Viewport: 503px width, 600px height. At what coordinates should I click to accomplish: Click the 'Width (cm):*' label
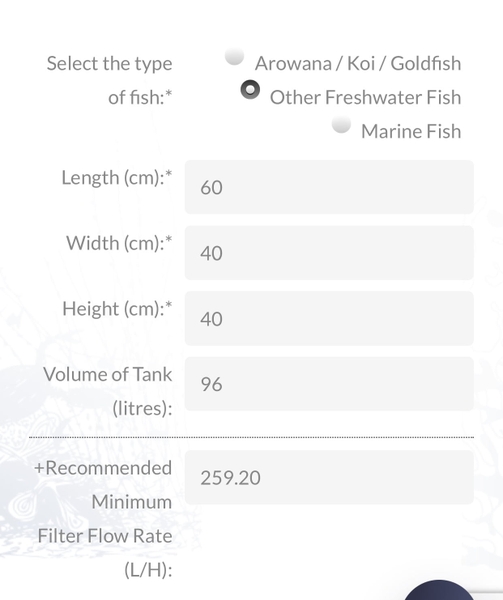[x=119, y=243]
